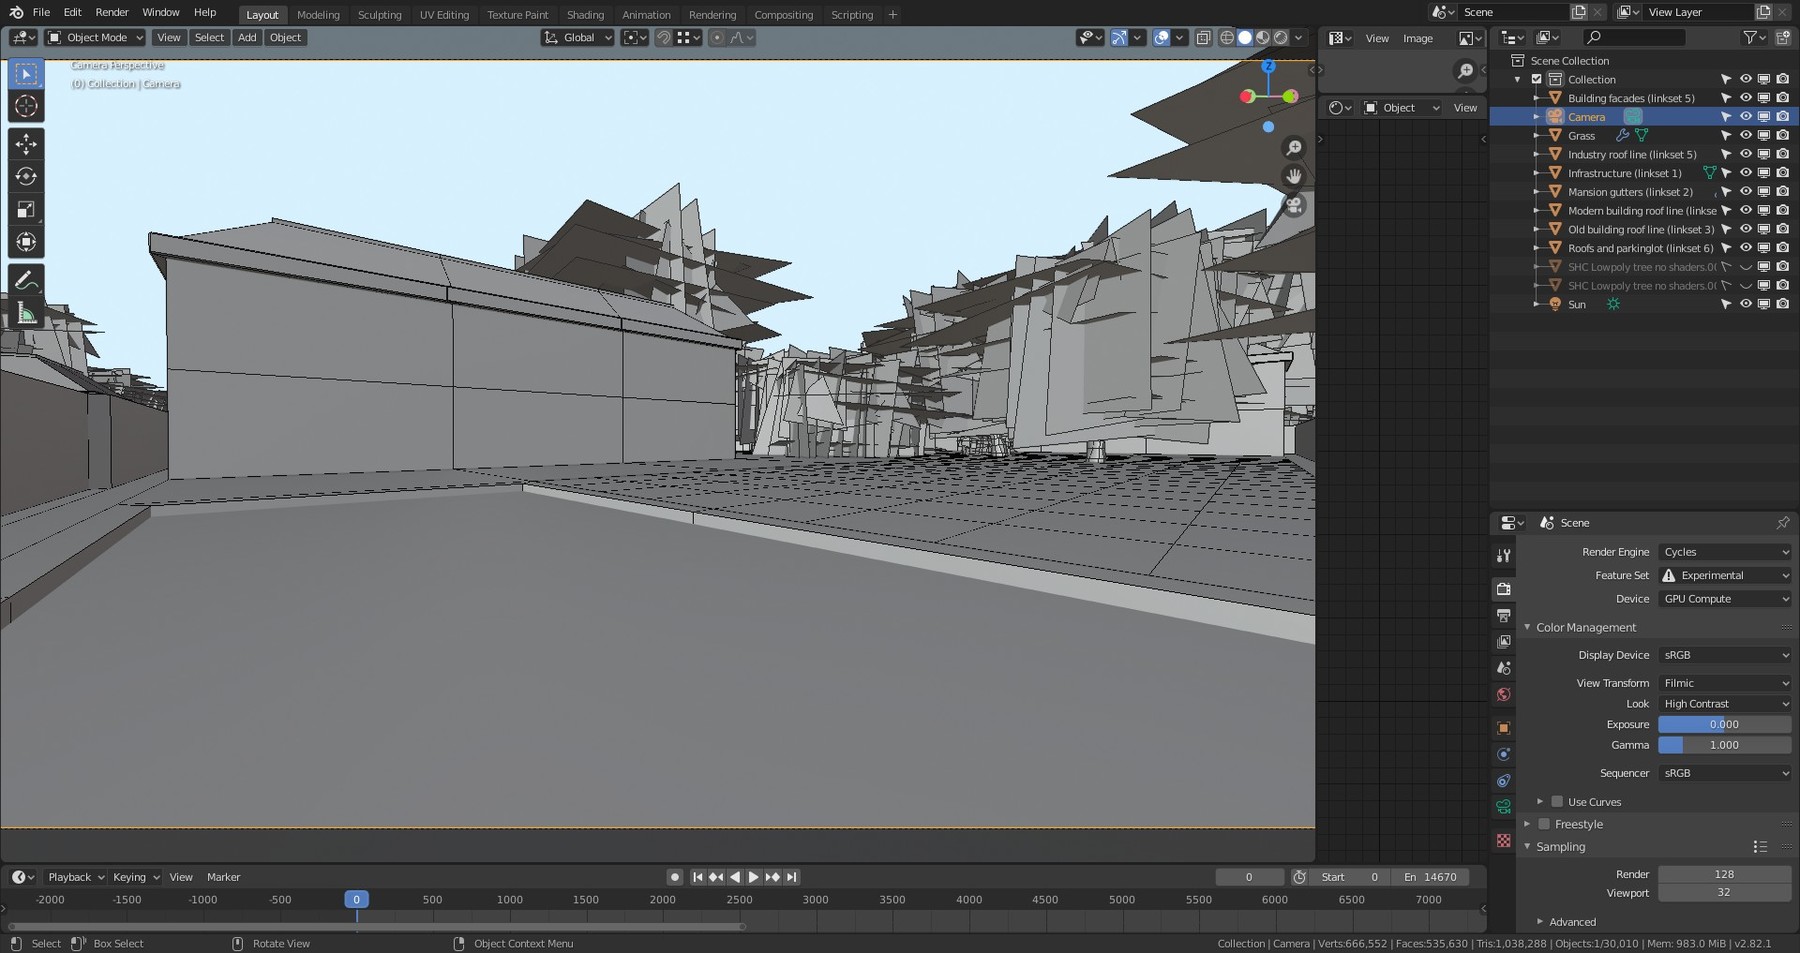
Task: Pin the Scene properties editor
Action: click(1782, 523)
